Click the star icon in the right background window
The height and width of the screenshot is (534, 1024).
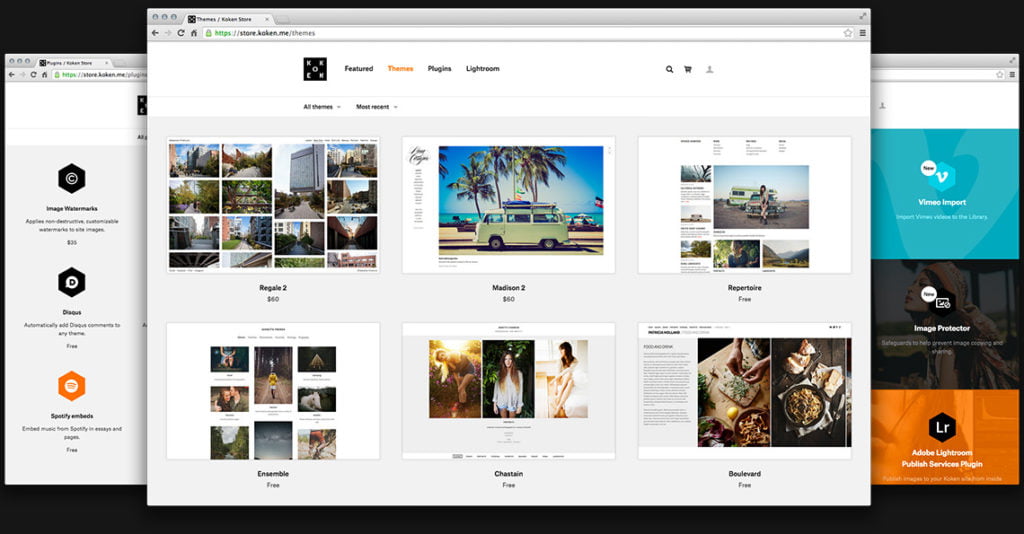[x=1000, y=74]
